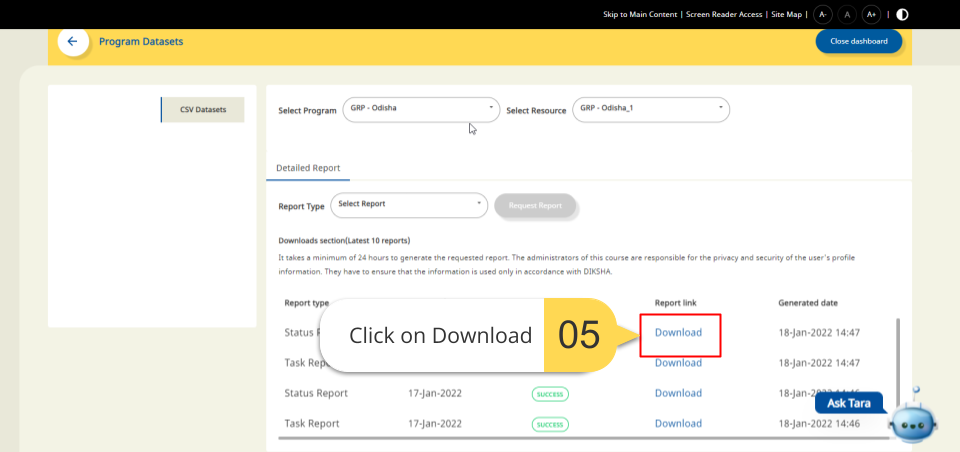The height and width of the screenshot is (452, 960).
Task: Decrease font size with A- icon
Action: pos(822,14)
